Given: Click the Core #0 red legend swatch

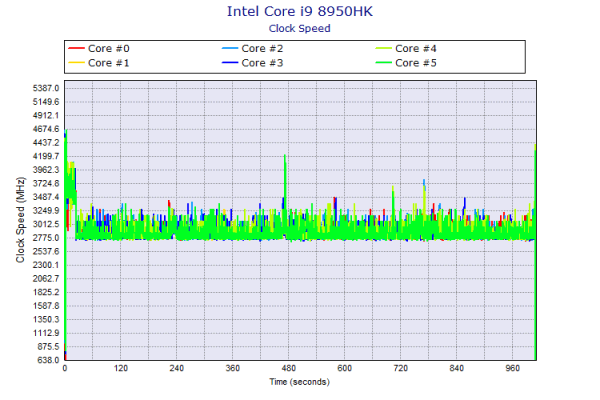Looking at the screenshot, I should click(x=76, y=49).
